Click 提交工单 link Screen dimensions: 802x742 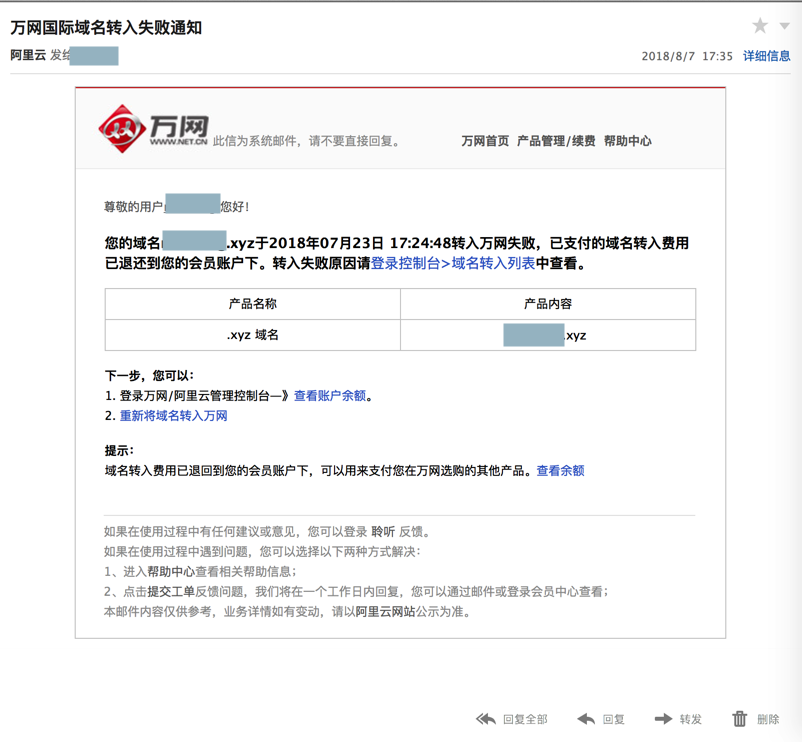[171, 592]
